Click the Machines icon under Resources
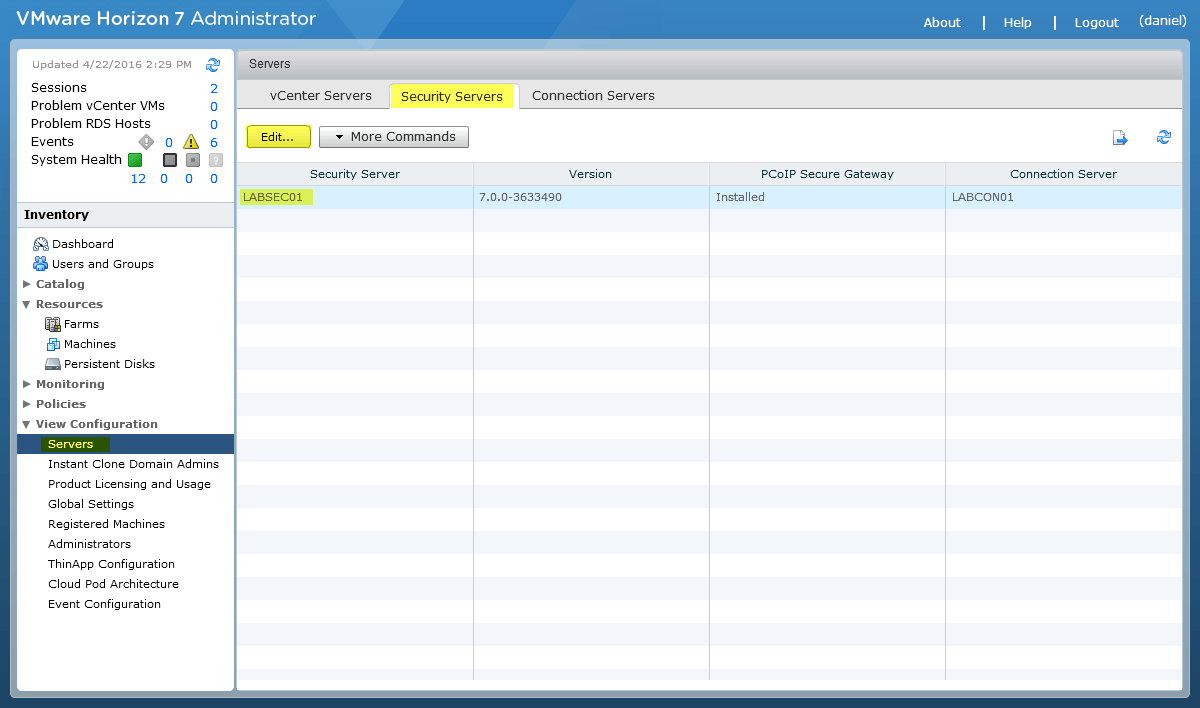 pyautogui.click(x=53, y=344)
